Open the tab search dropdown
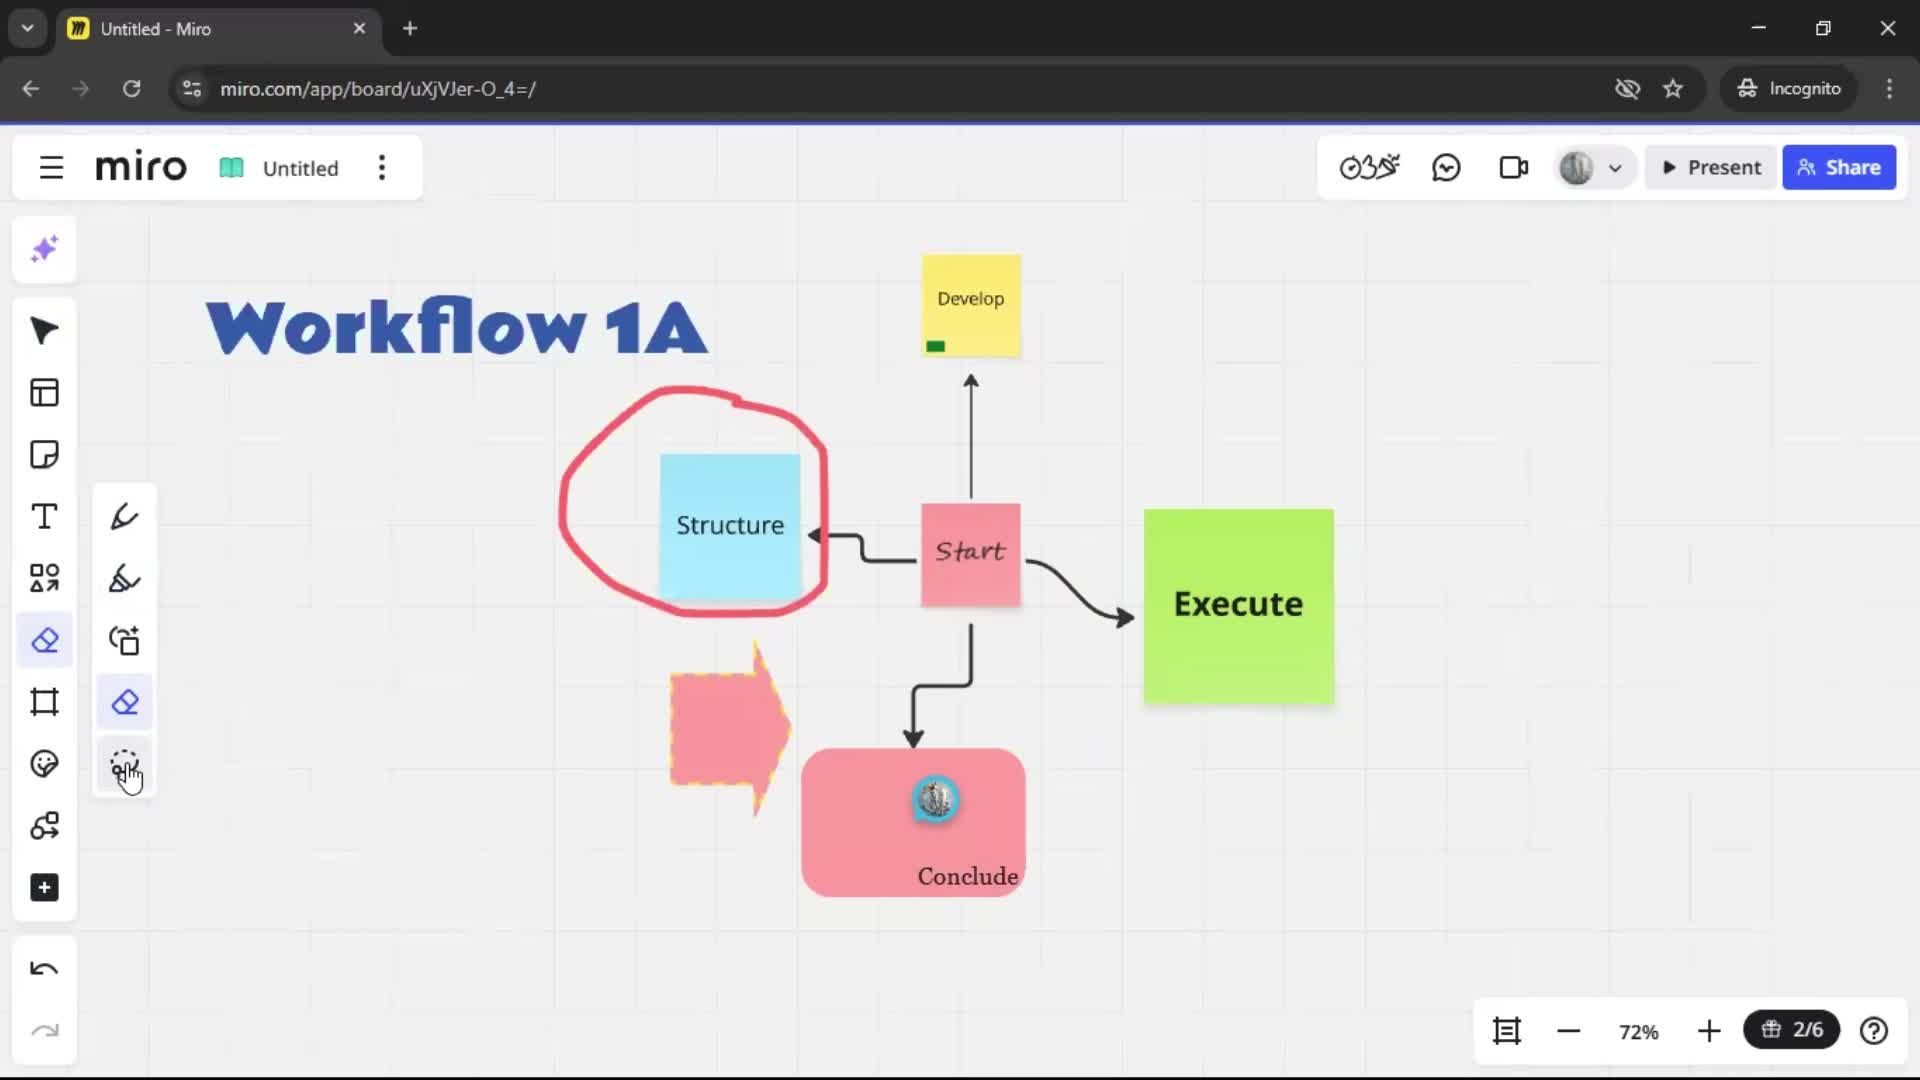1920x1080 pixels. [28, 29]
